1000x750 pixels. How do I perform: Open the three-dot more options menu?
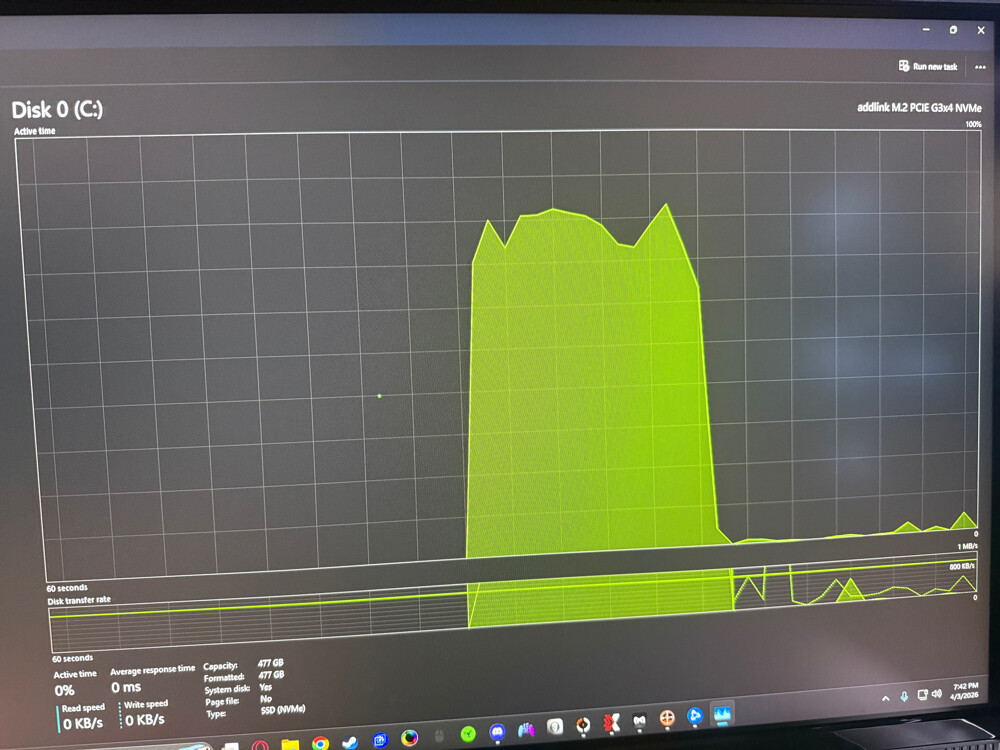(x=980, y=67)
